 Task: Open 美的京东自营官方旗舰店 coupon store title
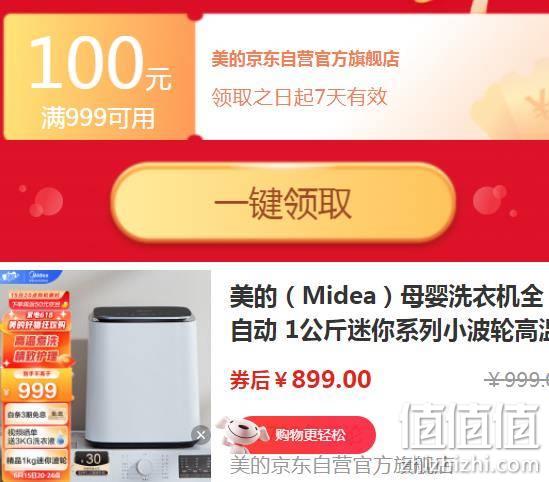[305, 59]
